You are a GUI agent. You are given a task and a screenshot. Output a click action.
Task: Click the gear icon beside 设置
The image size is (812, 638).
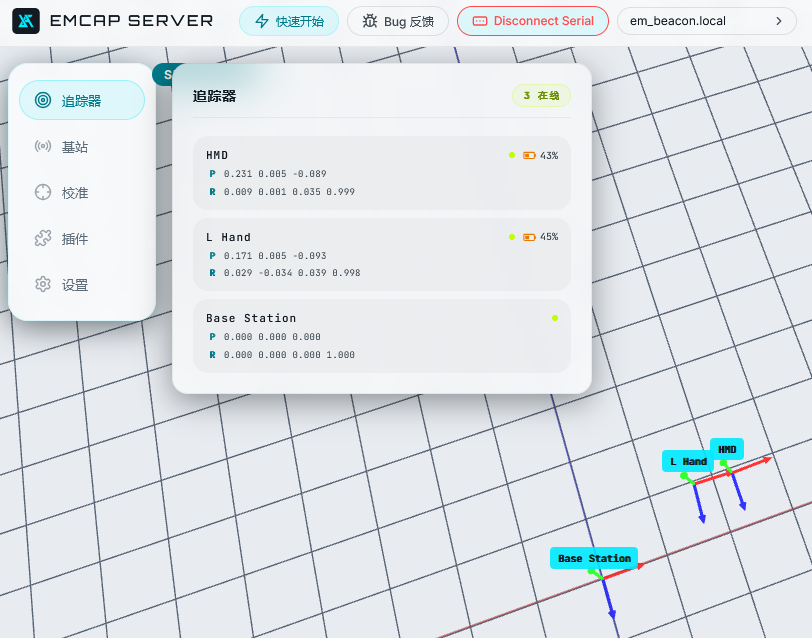pyautogui.click(x=43, y=284)
